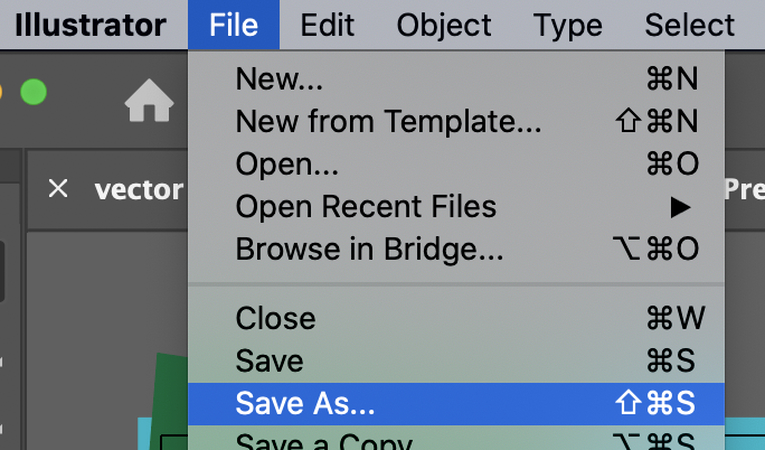
Task: Choose Open... in the File menu
Action: (287, 164)
